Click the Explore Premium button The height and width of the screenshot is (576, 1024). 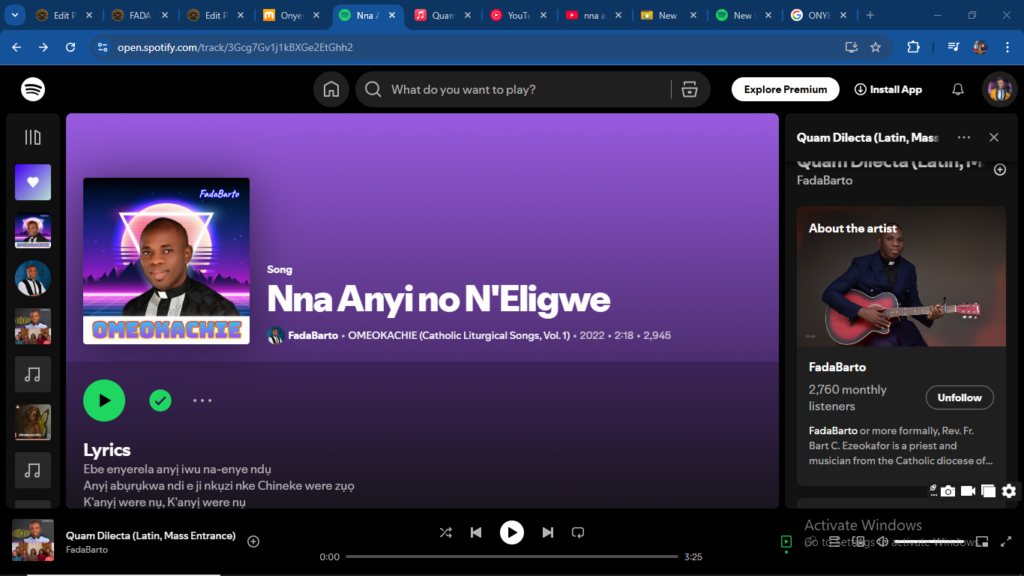(785, 89)
